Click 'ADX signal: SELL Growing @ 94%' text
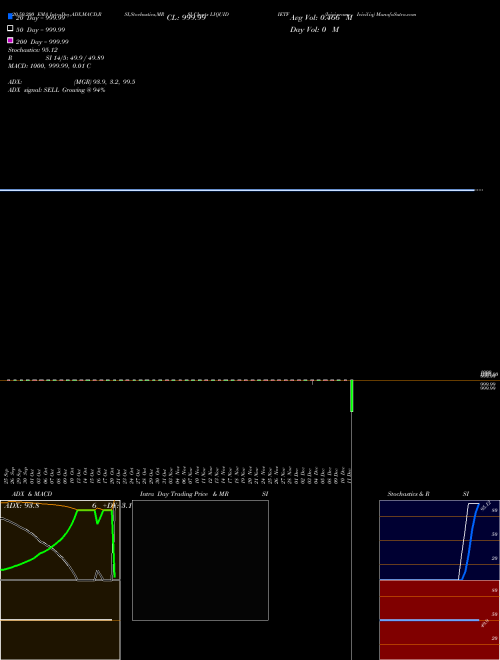The image size is (500, 660). click(x=56, y=90)
